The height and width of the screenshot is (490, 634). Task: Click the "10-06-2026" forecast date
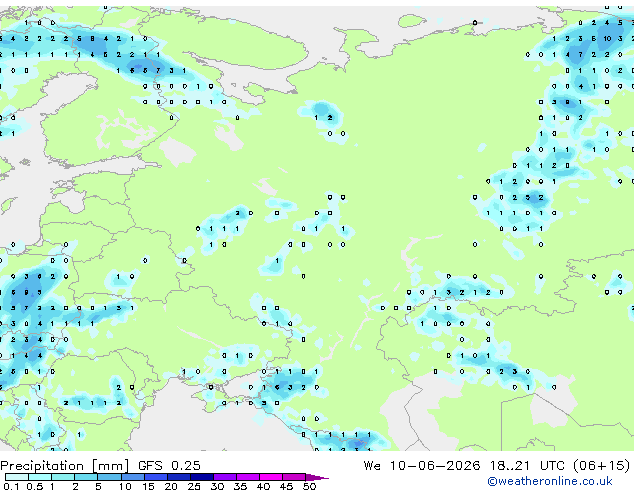click(x=435, y=466)
